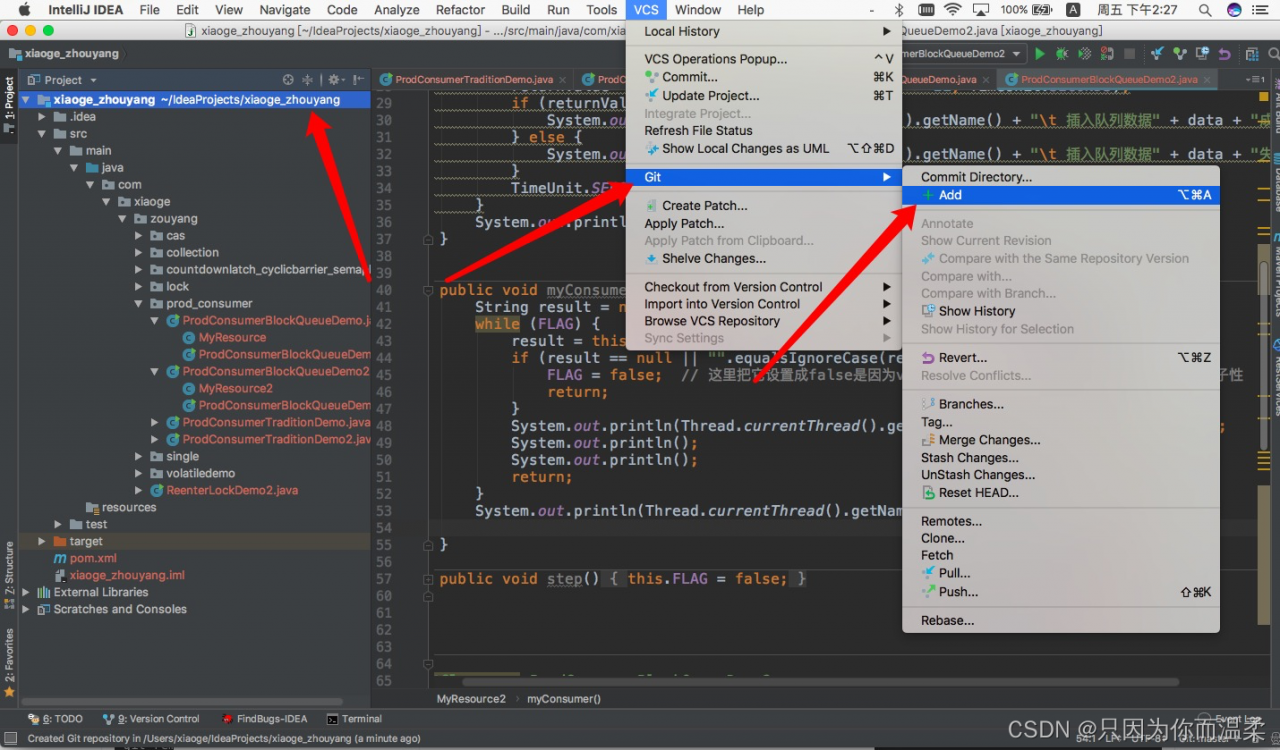This screenshot has height=750, width=1280.
Task: Click Commit... in VCS menu
Action: coord(764,77)
